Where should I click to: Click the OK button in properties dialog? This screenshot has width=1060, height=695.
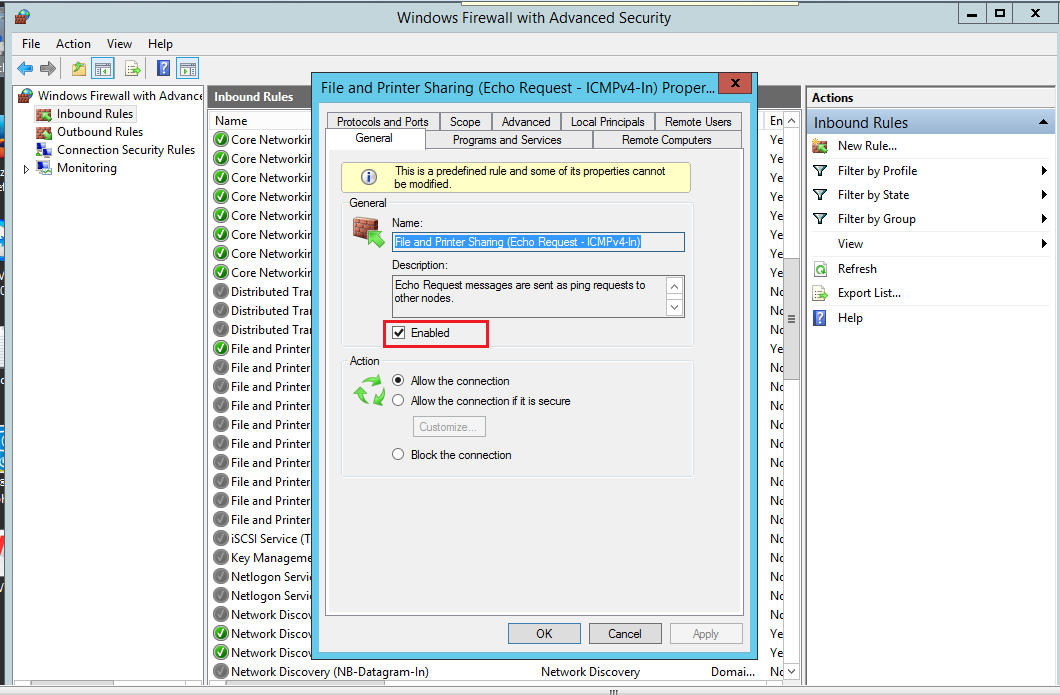544,633
